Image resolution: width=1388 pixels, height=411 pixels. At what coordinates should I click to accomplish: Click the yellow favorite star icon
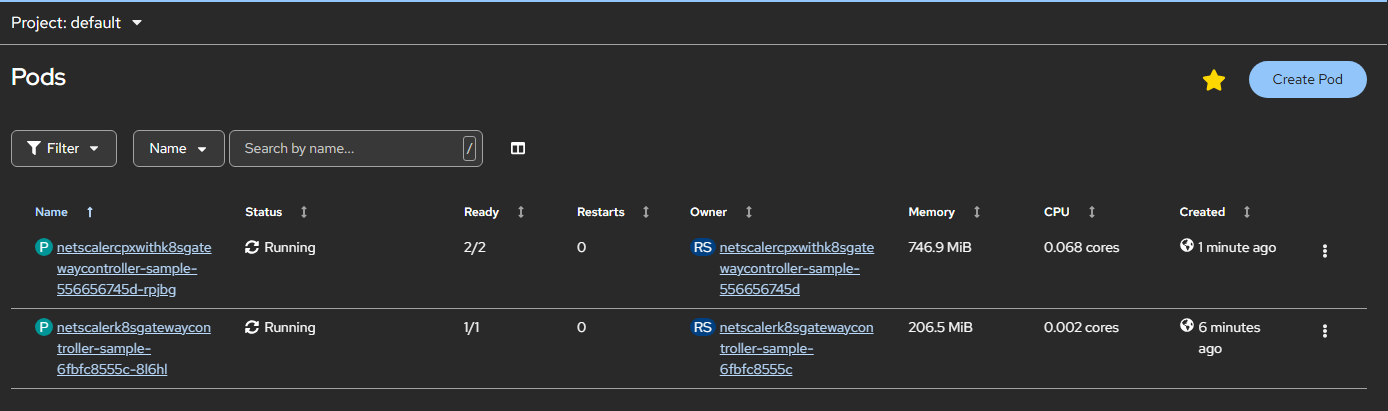tap(1213, 80)
